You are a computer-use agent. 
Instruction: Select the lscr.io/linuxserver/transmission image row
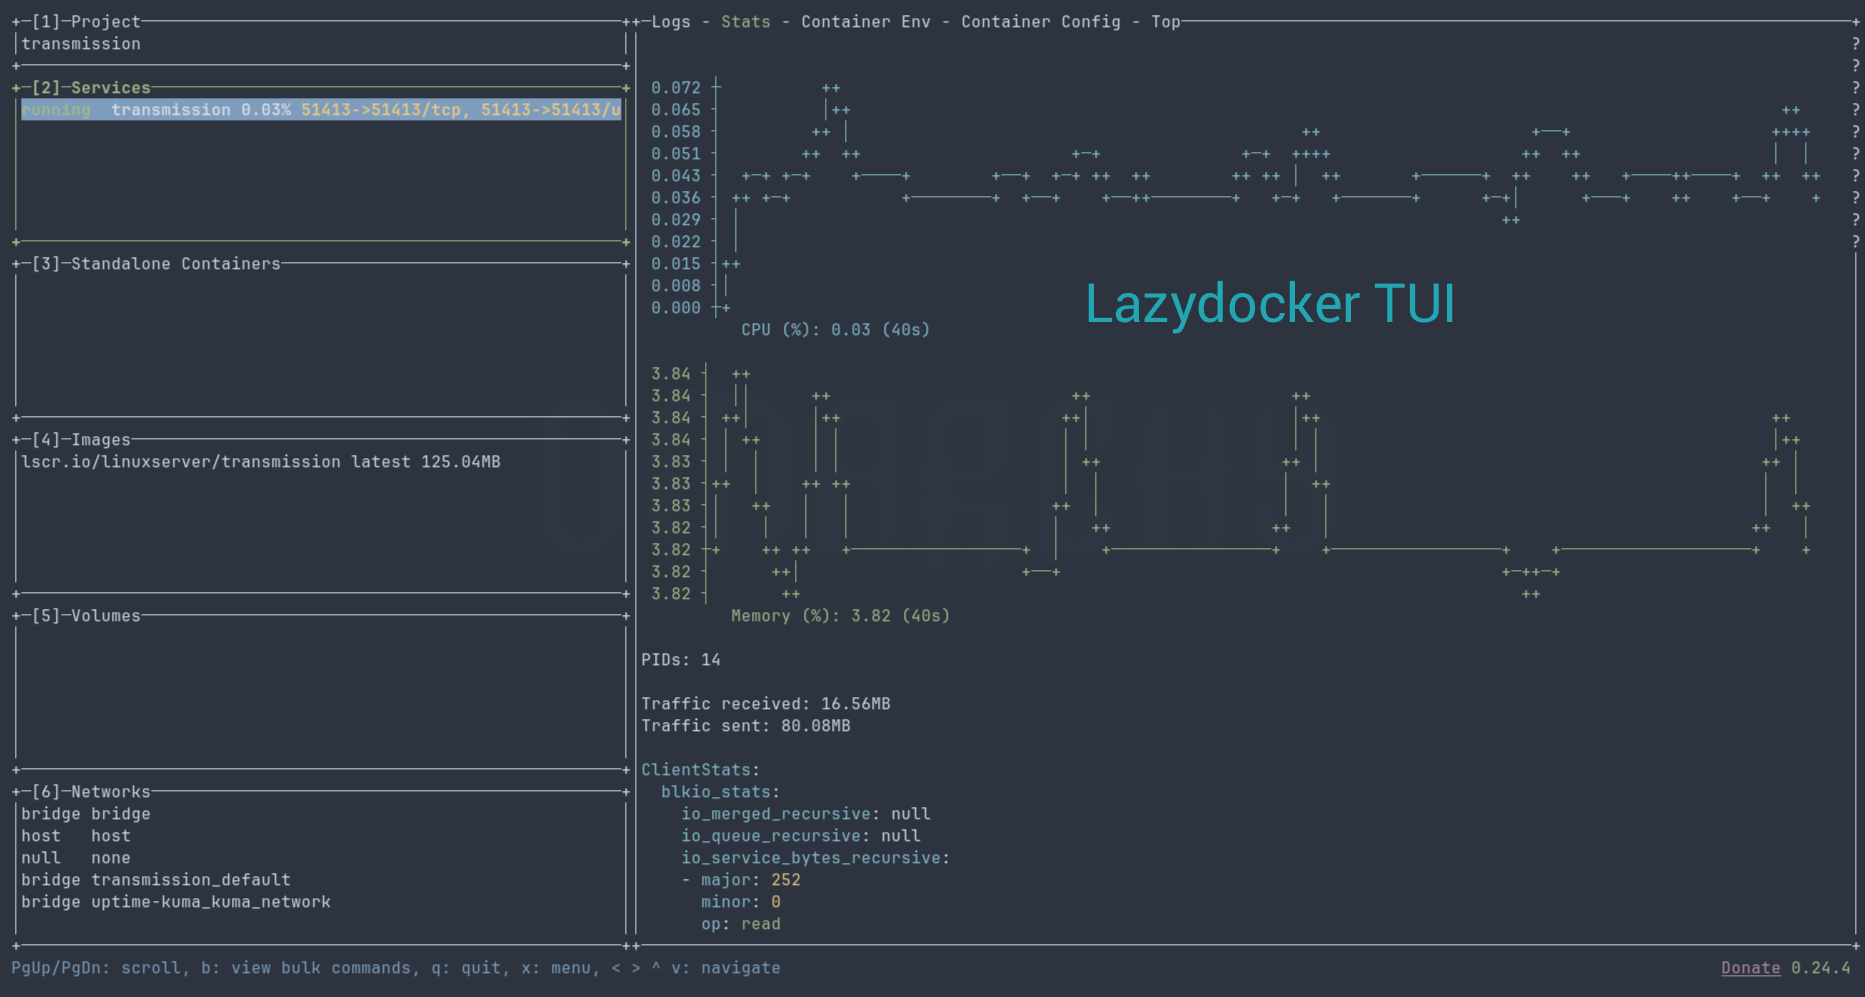[261, 462]
